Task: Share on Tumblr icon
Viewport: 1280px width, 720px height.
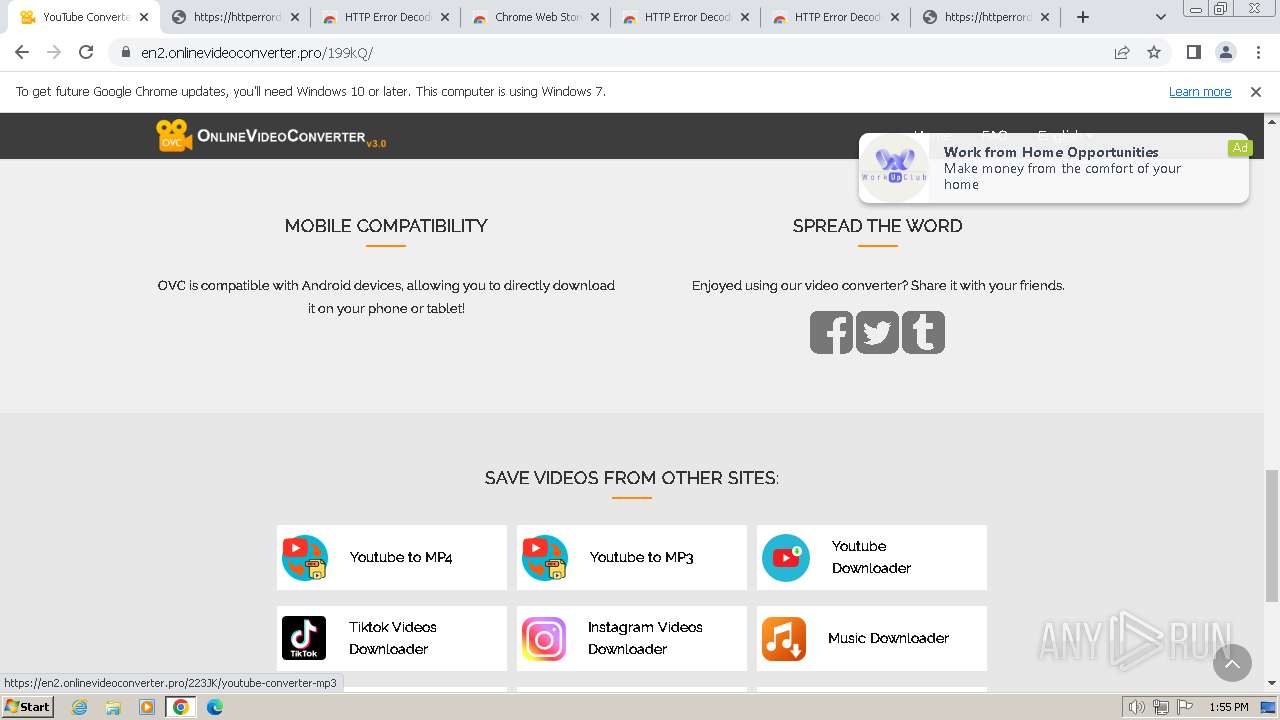Action: click(923, 332)
